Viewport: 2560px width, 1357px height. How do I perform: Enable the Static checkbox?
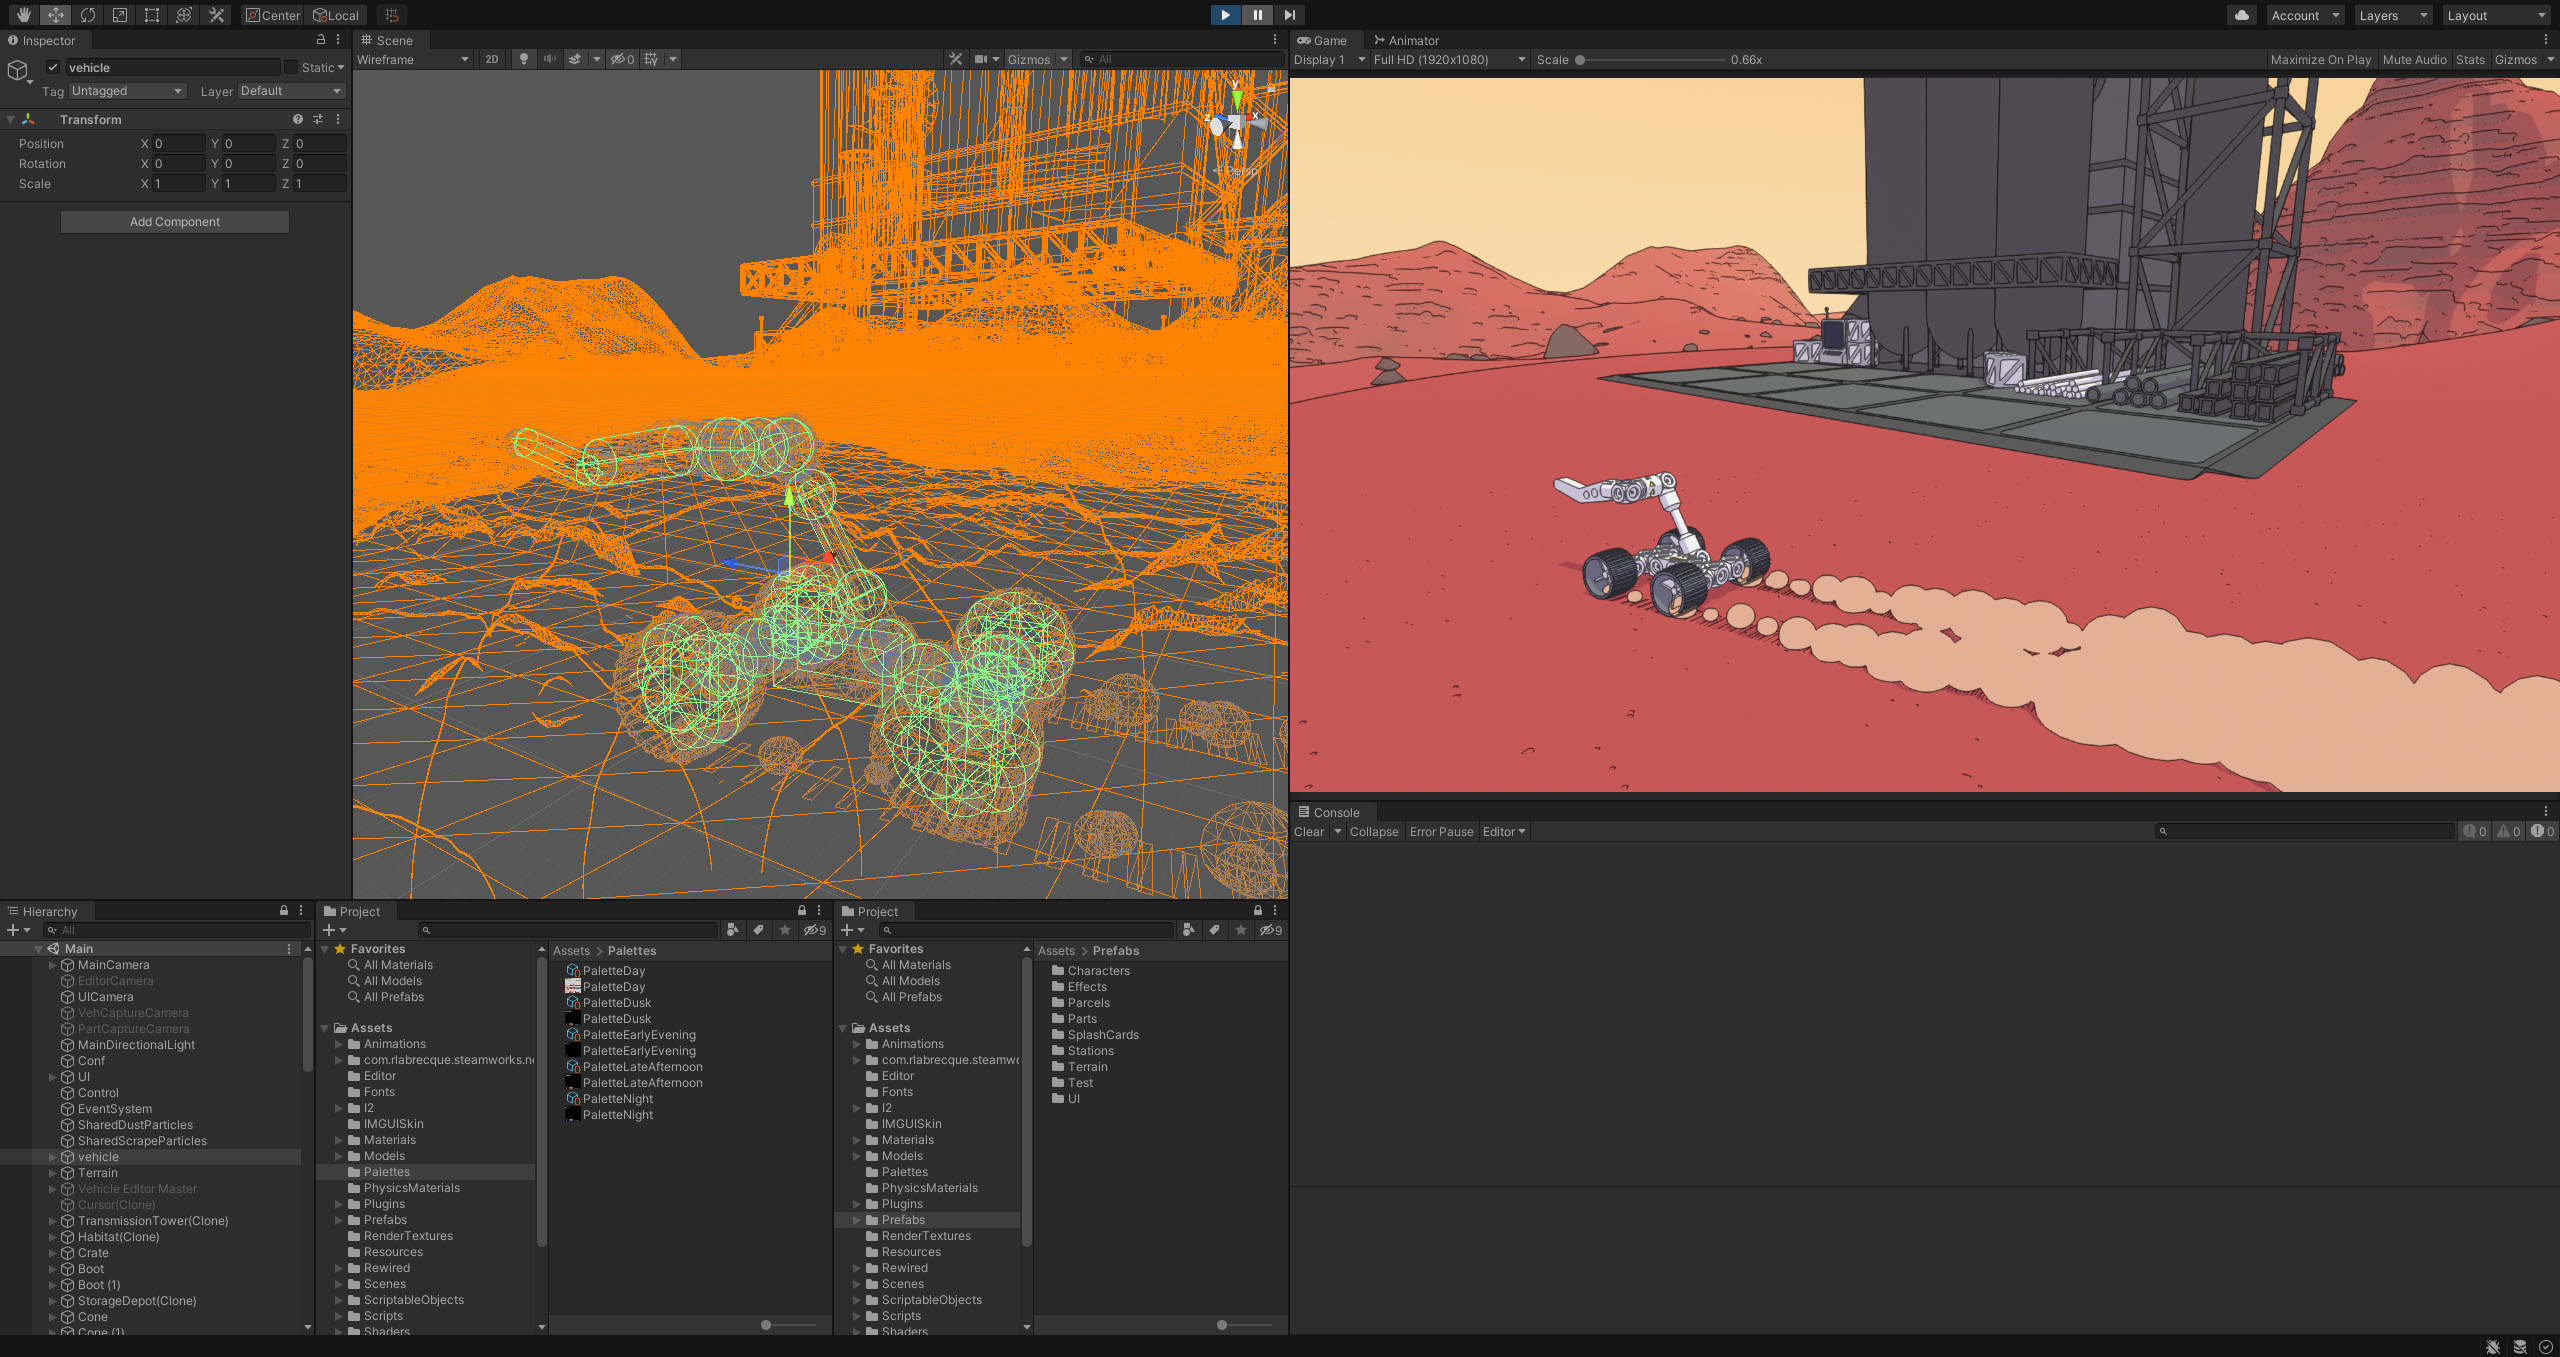291,68
